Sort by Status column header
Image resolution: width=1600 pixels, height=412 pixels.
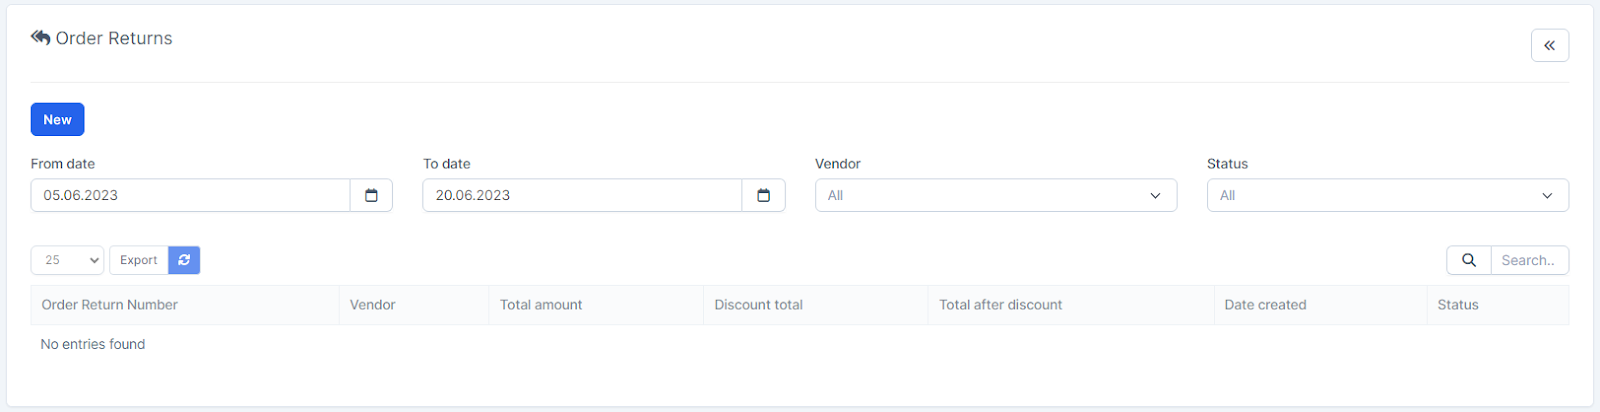click(x=1457, y=305)
